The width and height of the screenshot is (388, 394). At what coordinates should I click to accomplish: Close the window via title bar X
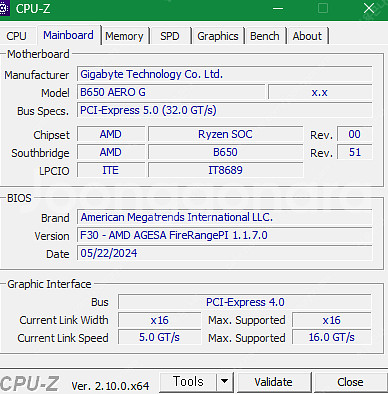click(369, 8)
